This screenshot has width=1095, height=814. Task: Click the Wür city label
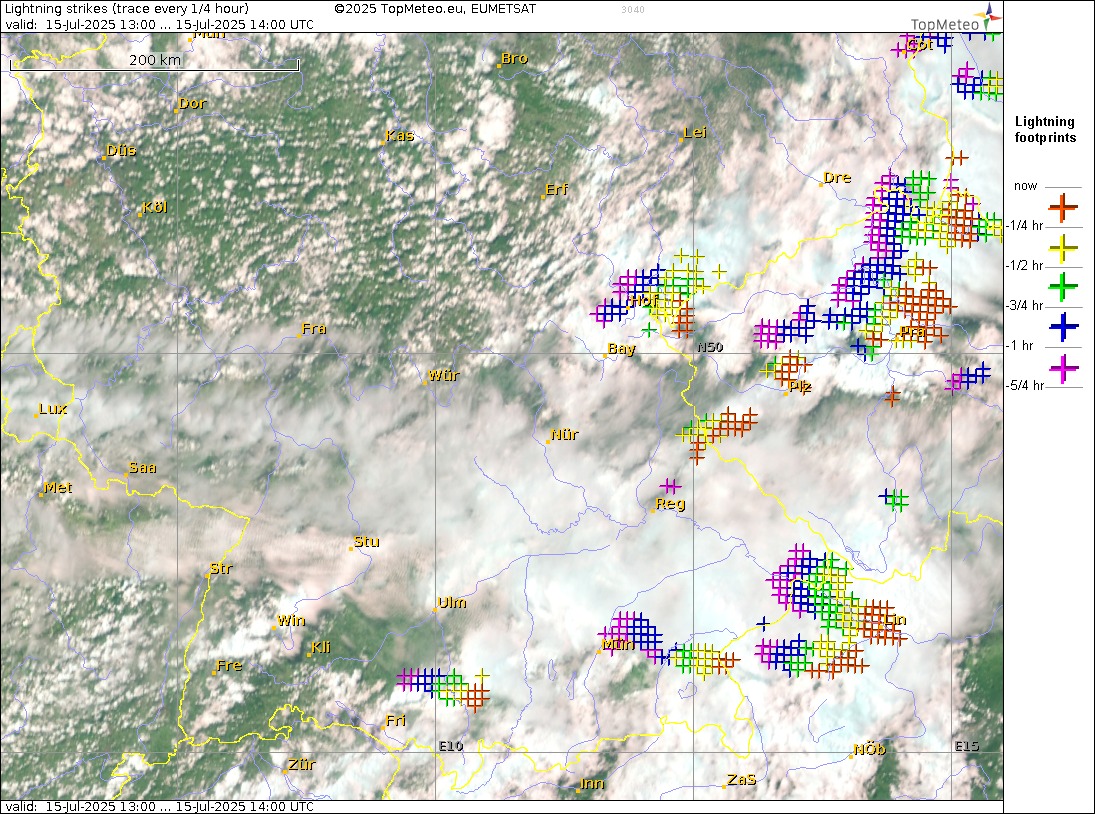(x=443, y=375)
